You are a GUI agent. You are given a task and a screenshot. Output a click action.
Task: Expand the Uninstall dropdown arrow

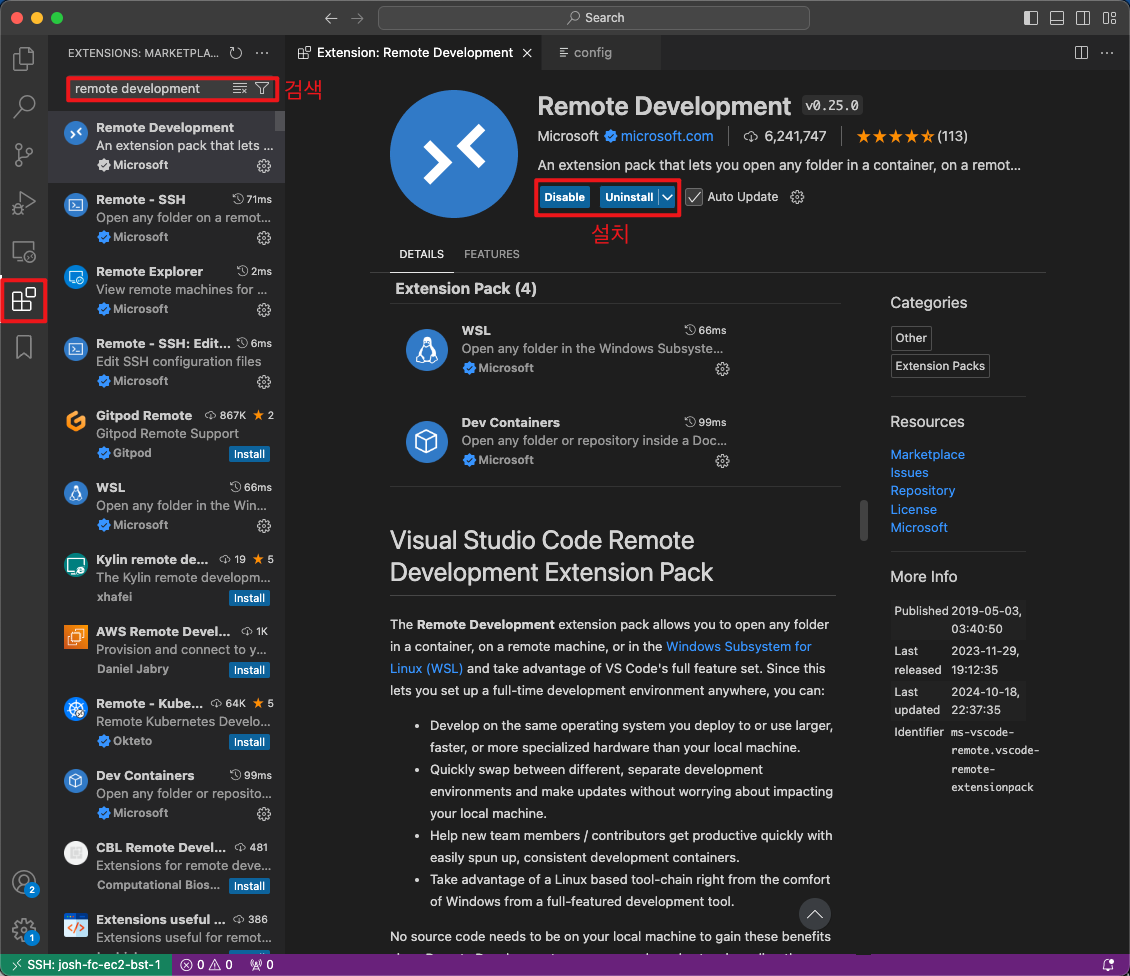pos(668,197)
